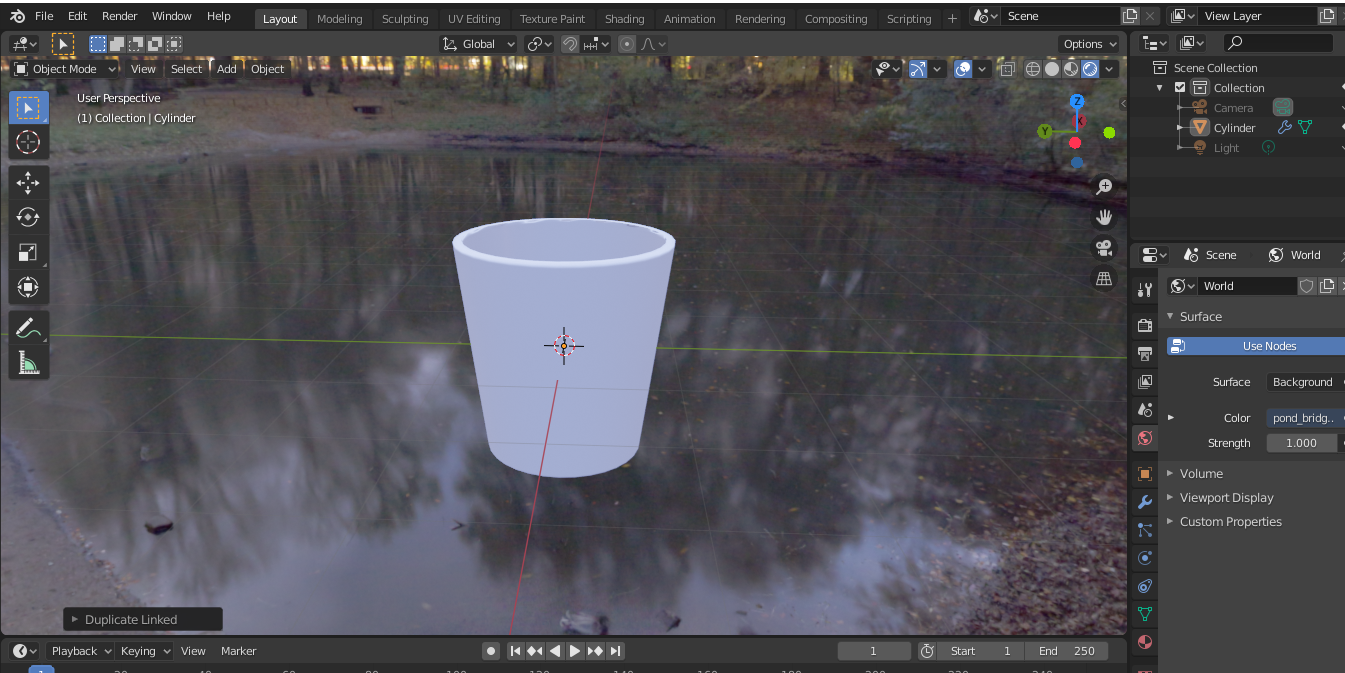Open the Modifier properties wrench tab
1345x673 pixels.
tap(1145, 502)
